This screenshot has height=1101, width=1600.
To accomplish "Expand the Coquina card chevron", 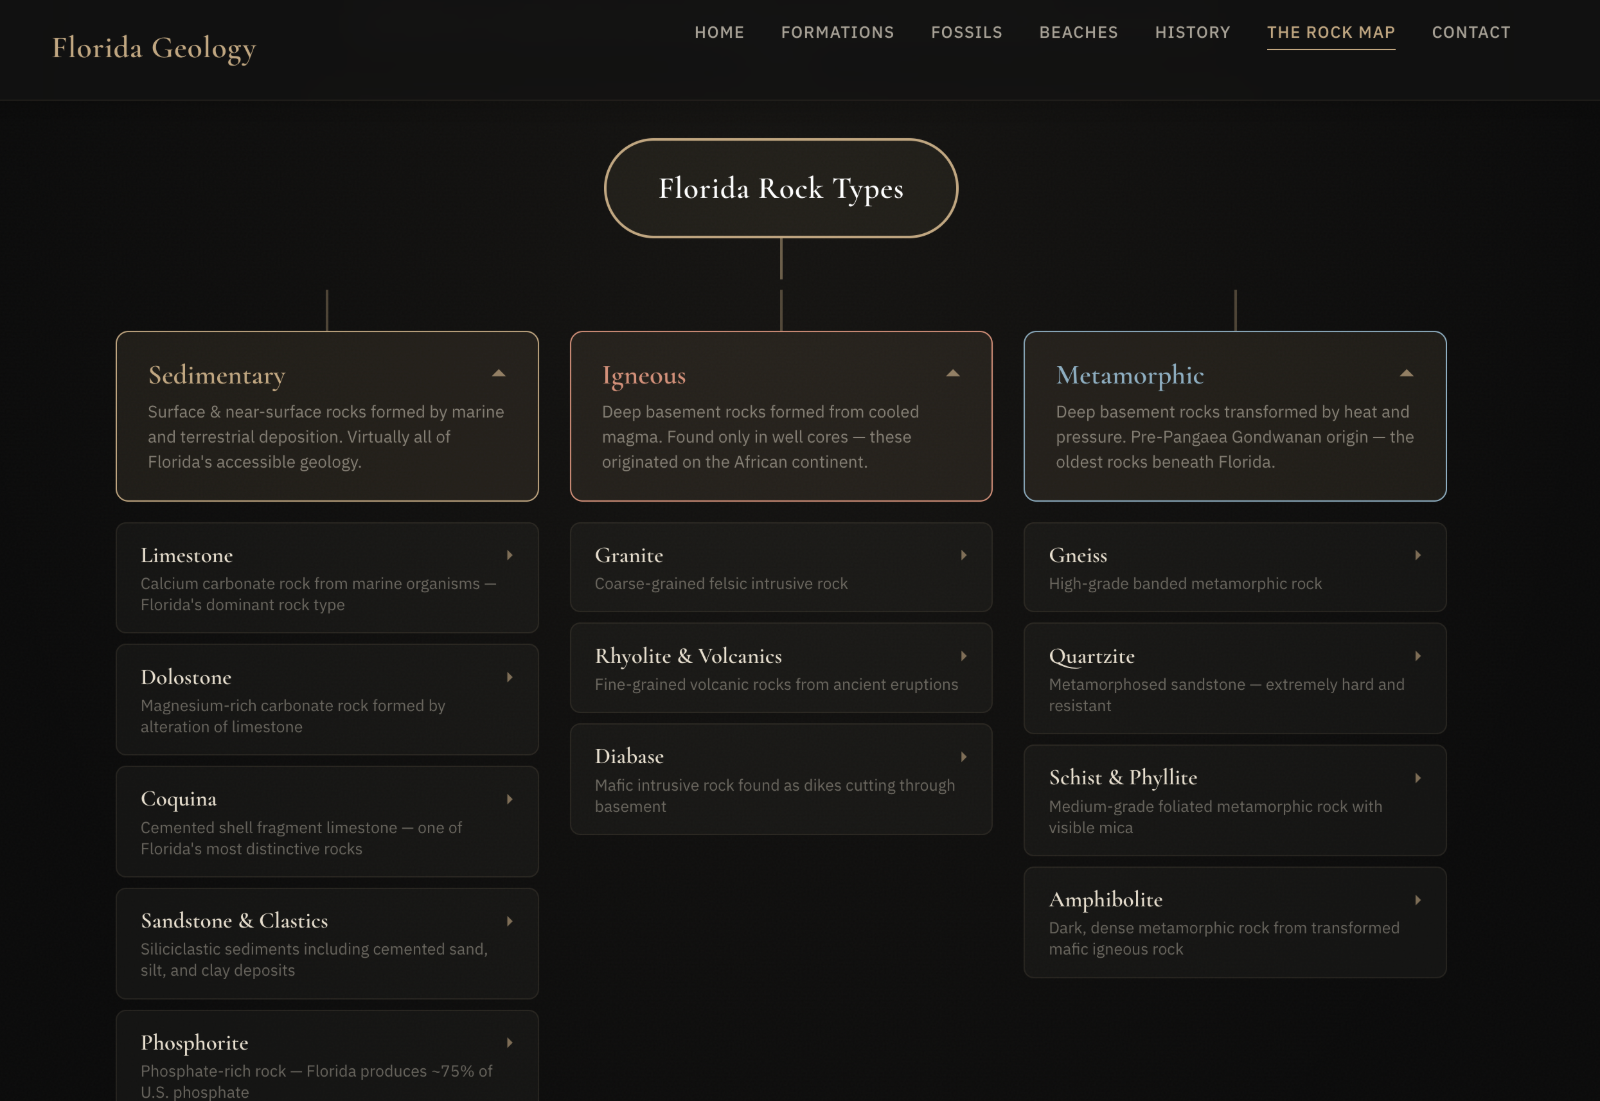I will click(510, 799).
